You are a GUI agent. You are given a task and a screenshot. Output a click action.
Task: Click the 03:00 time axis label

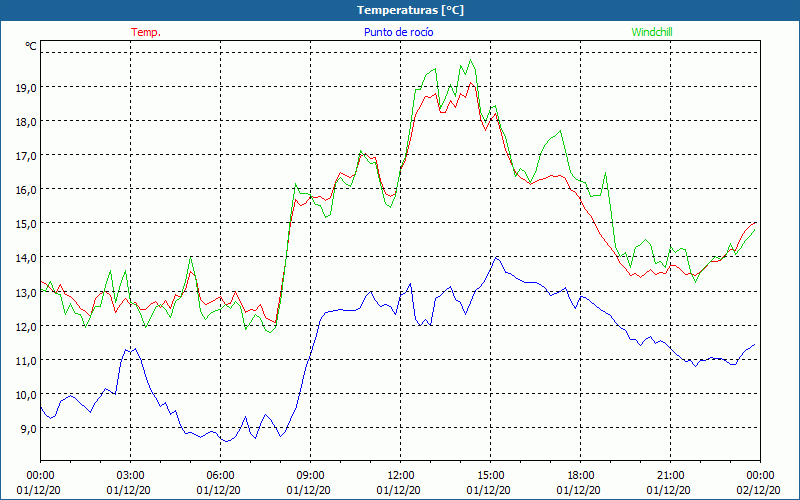click(130, 476)
